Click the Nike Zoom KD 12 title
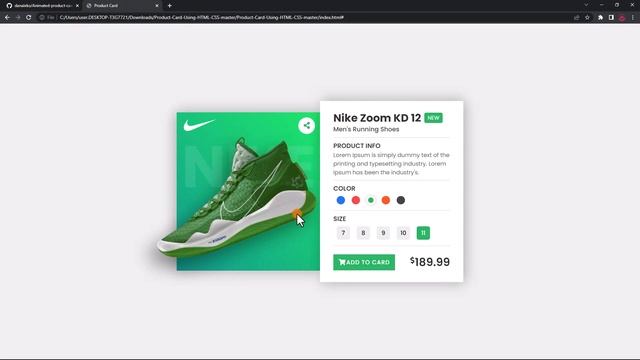 [377, 118]
